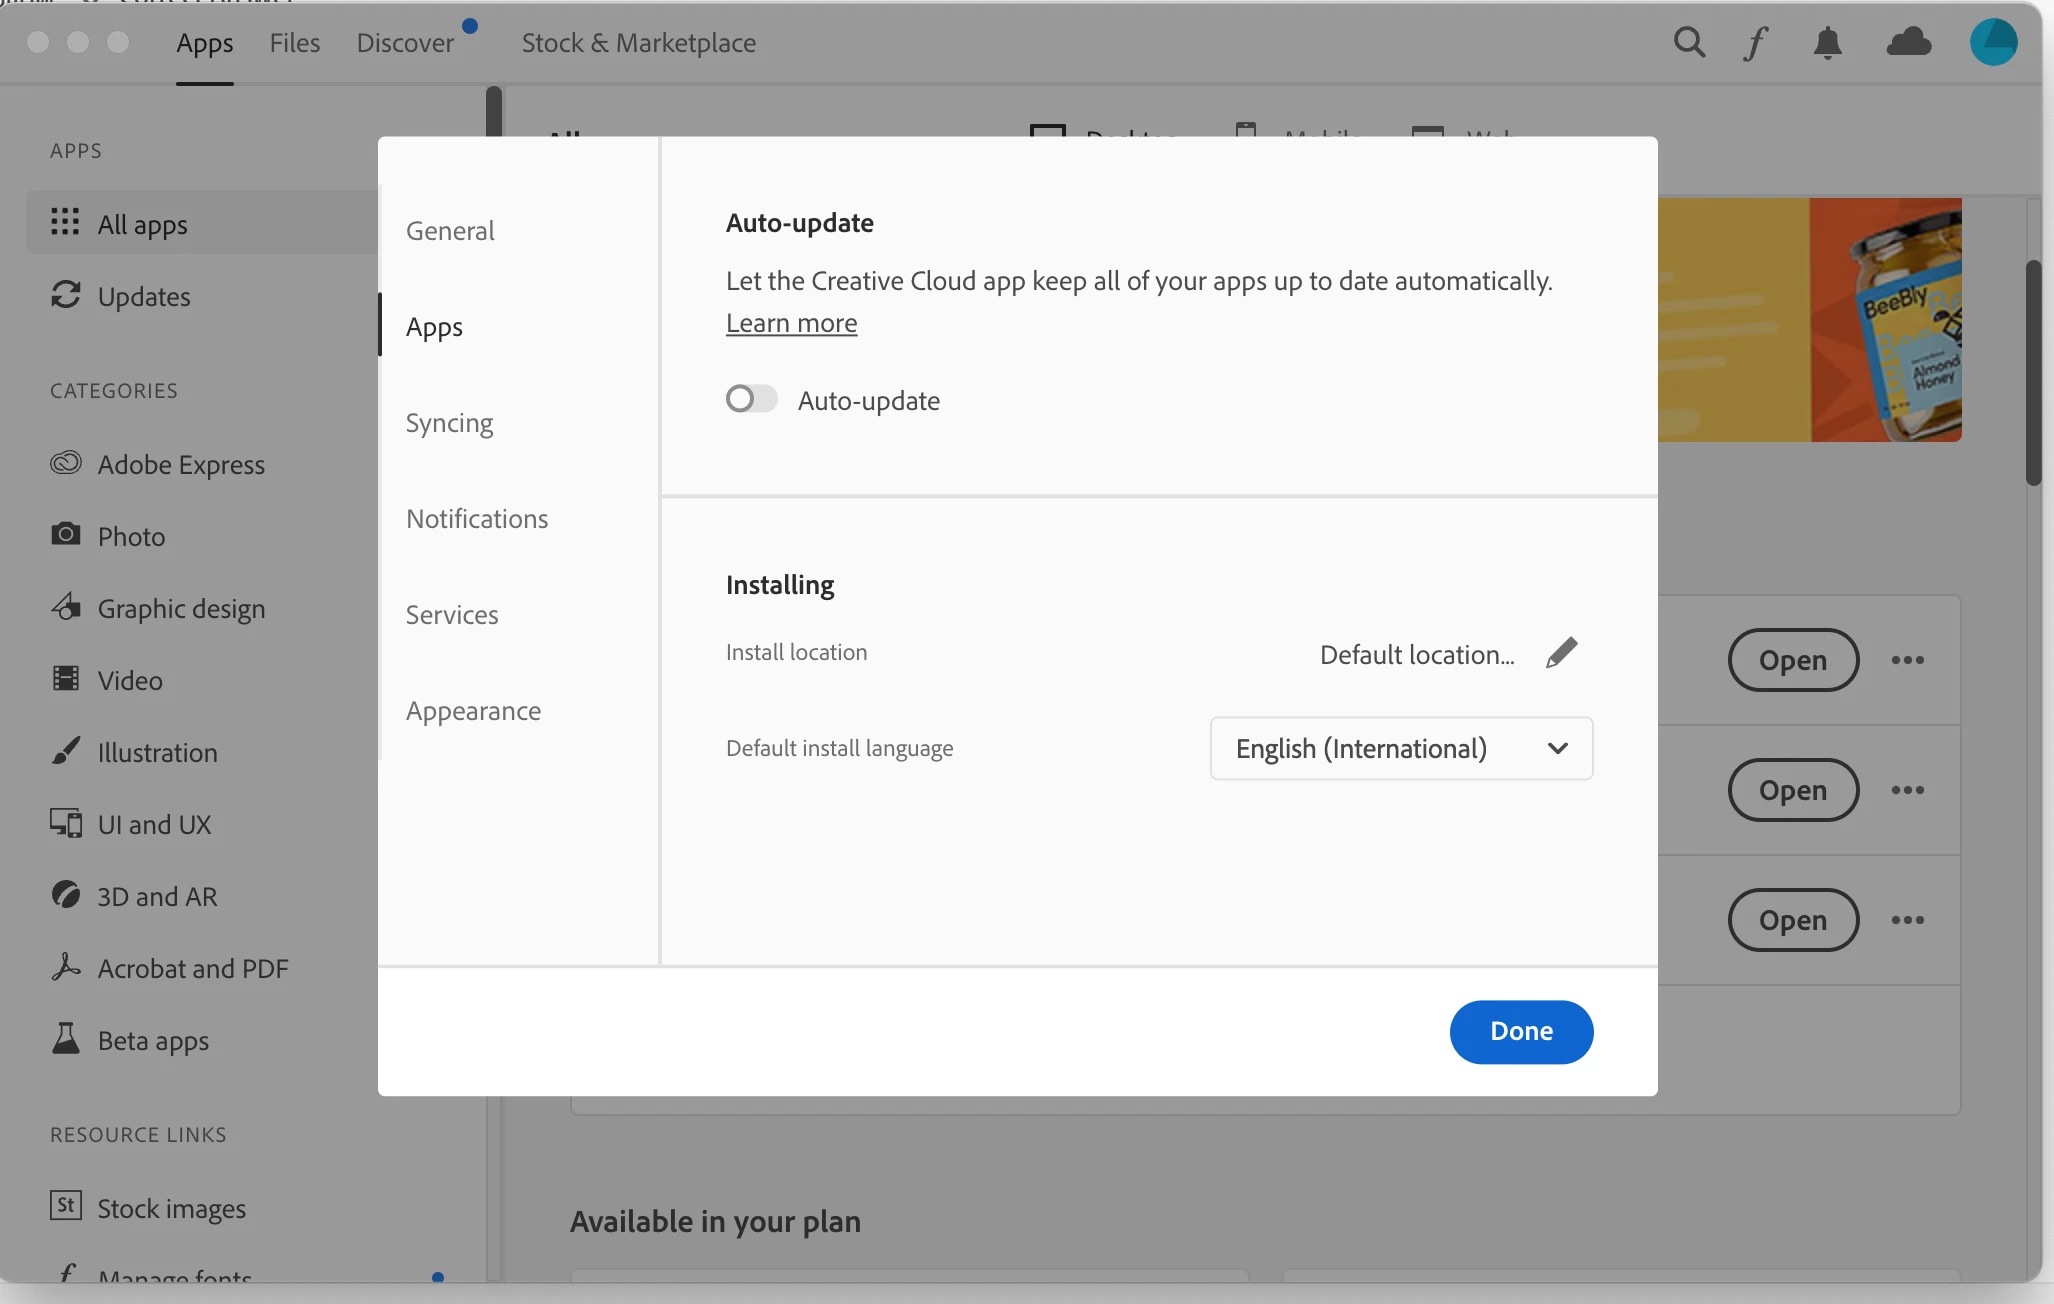Select the Beta apps flask icon

(66, 1039)
